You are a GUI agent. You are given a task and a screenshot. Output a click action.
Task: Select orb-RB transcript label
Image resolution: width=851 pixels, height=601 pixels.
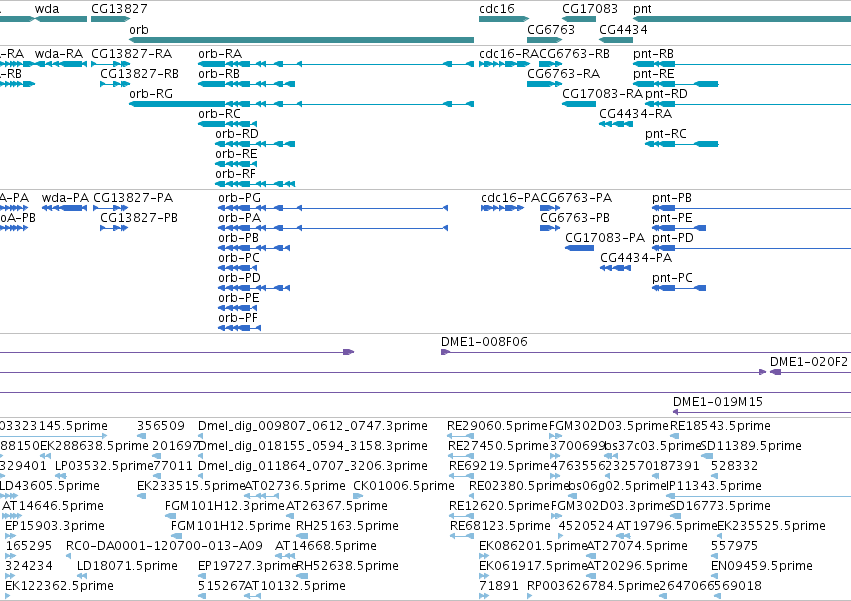[219, 73]
